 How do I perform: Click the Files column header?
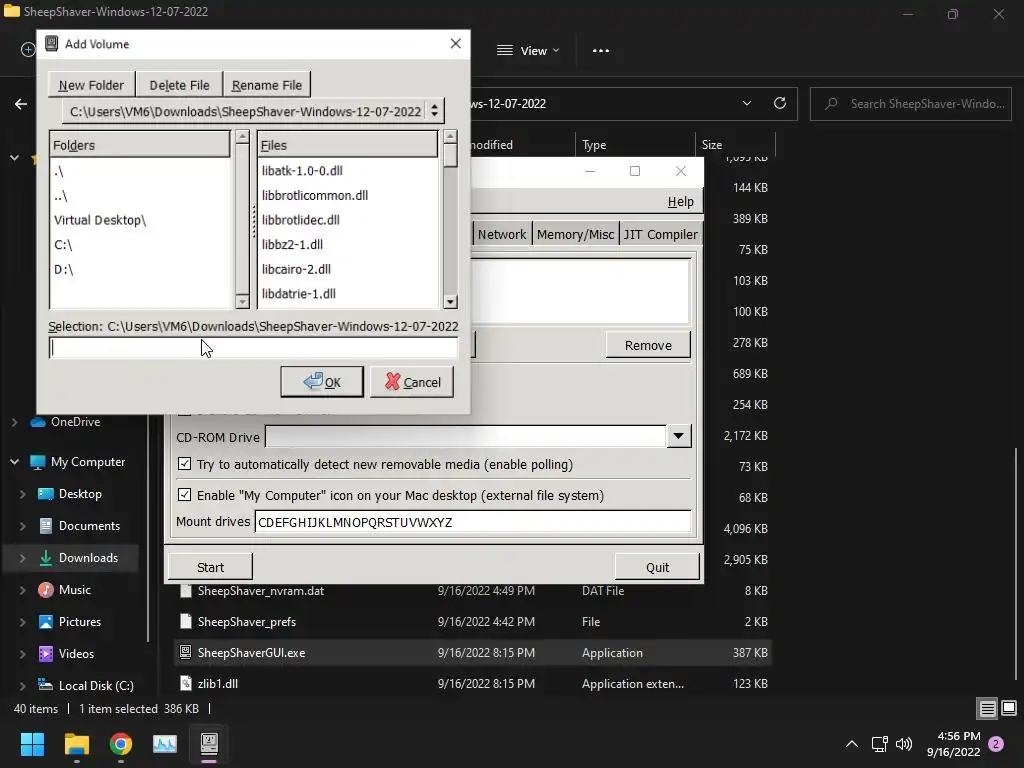pyautogui.click(x=347, y=144)
